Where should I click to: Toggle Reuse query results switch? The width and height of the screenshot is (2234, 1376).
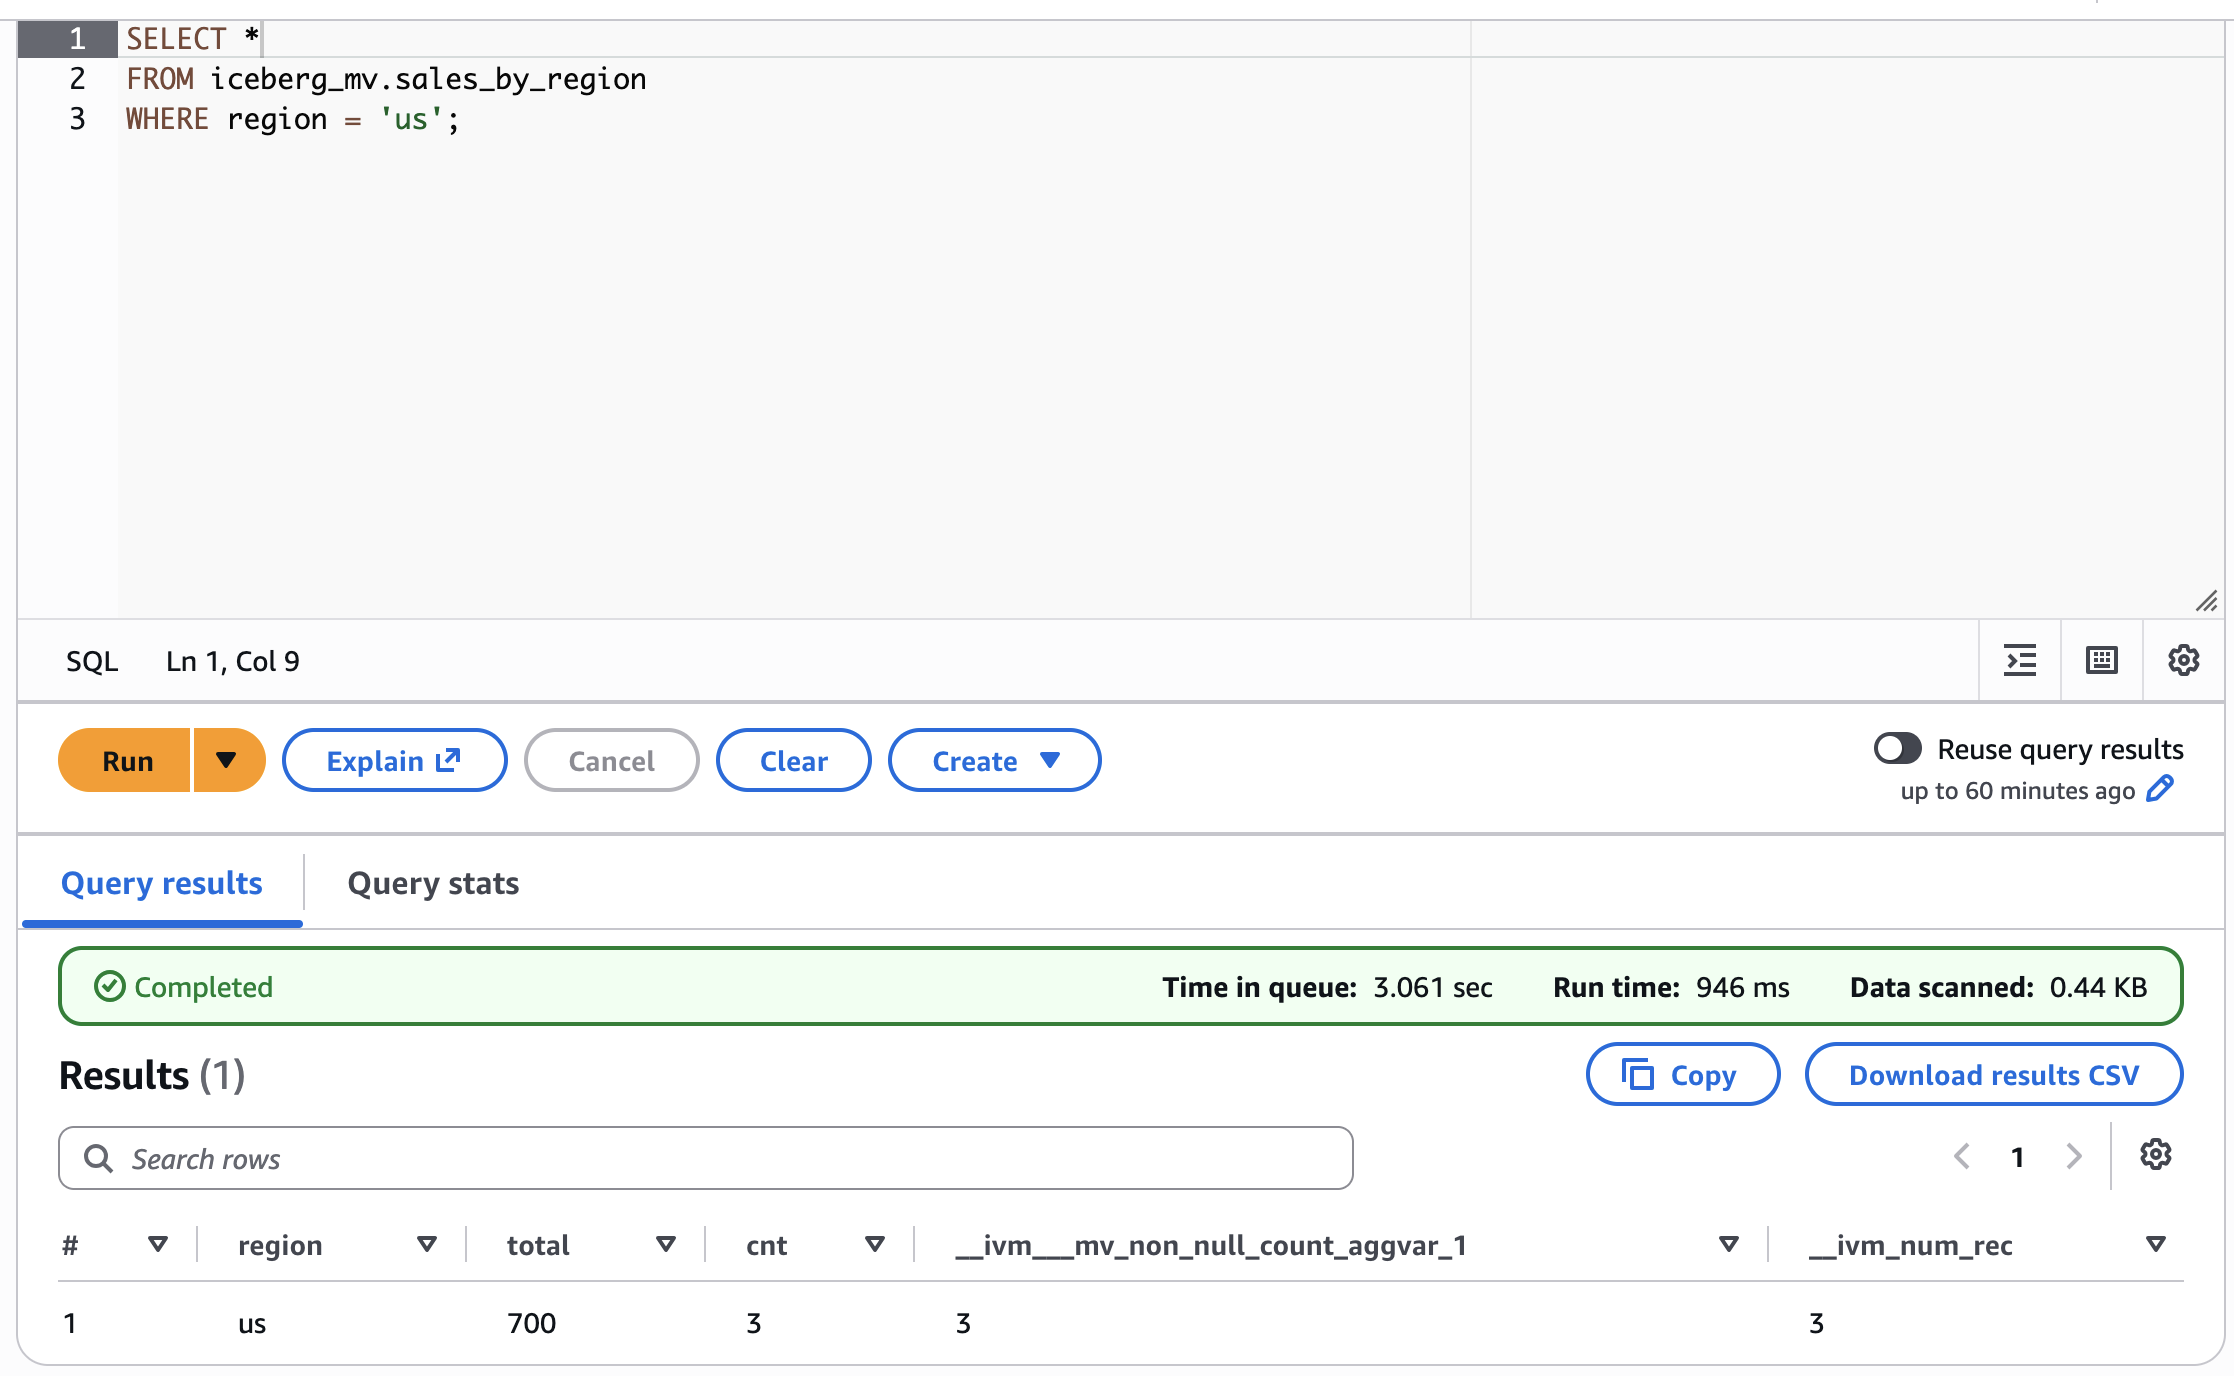(x=1897, y=748)
